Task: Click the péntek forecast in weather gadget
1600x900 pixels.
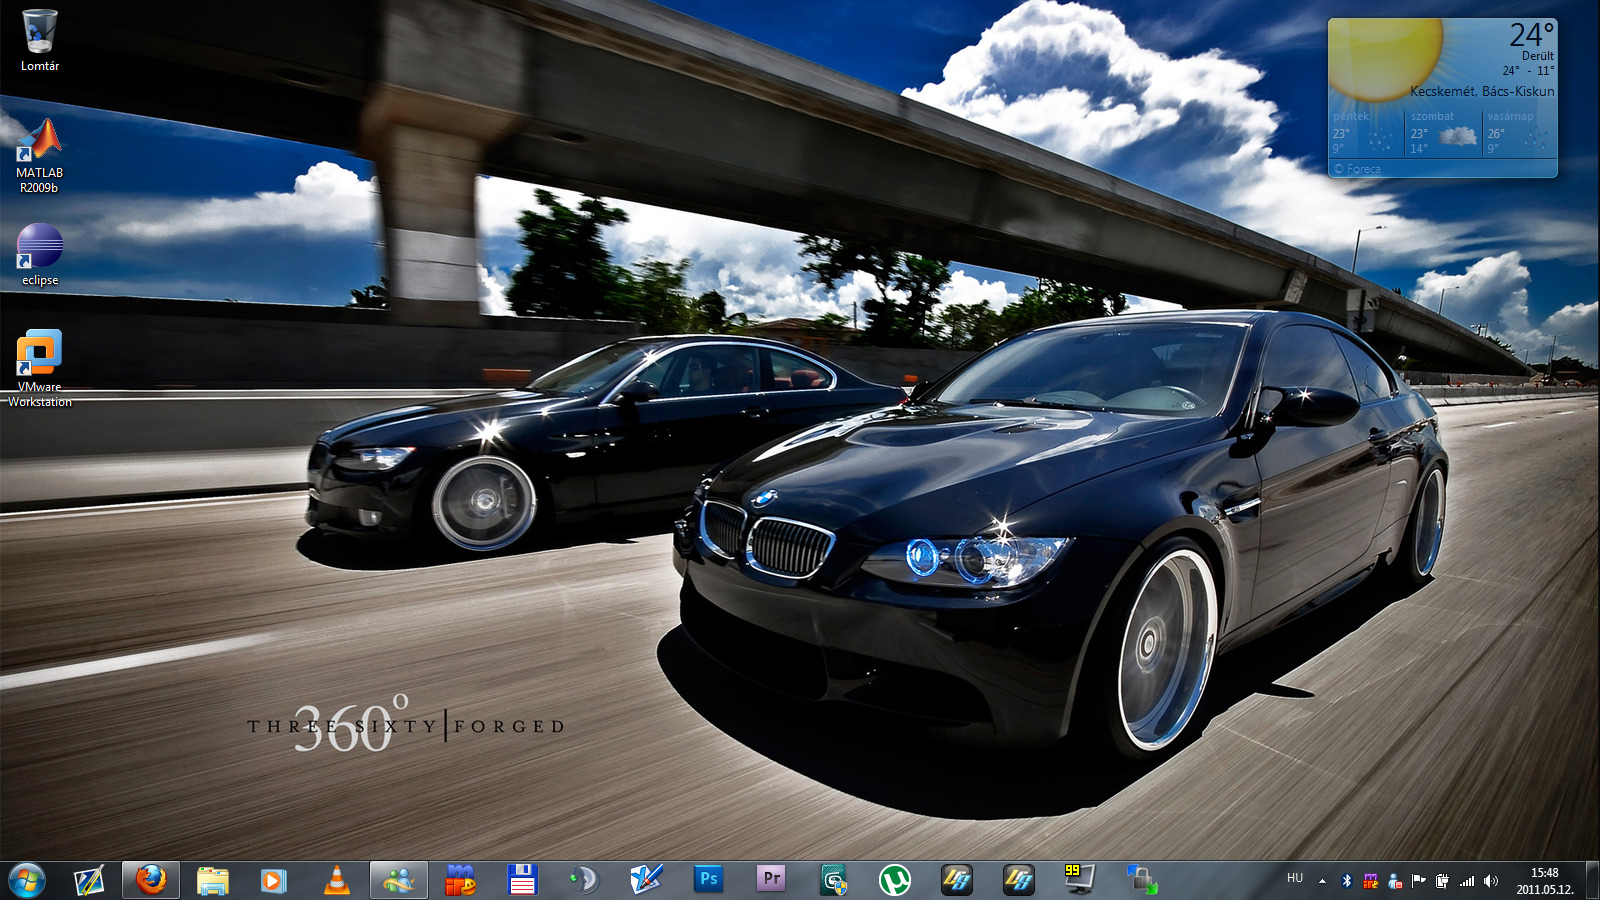Action: pos(1366,133)
